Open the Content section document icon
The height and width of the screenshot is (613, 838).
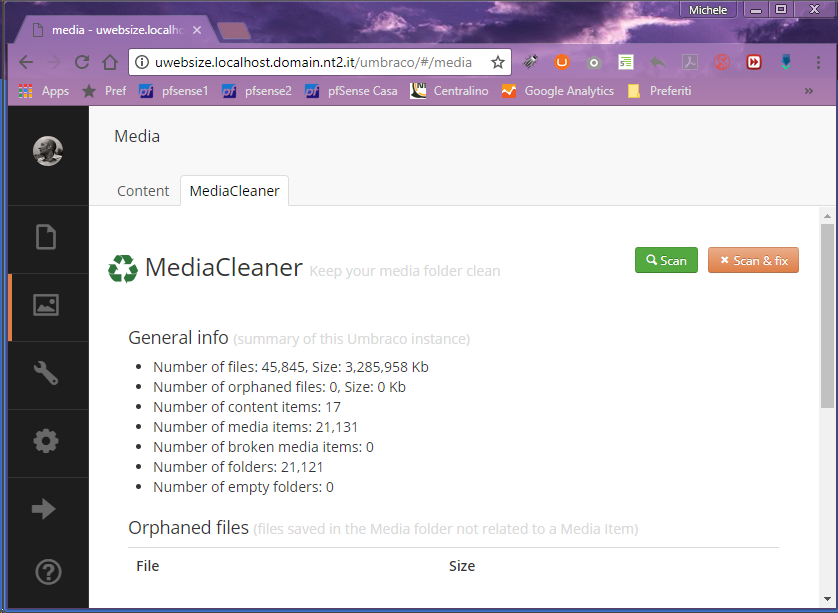click(x=46, y=237)
